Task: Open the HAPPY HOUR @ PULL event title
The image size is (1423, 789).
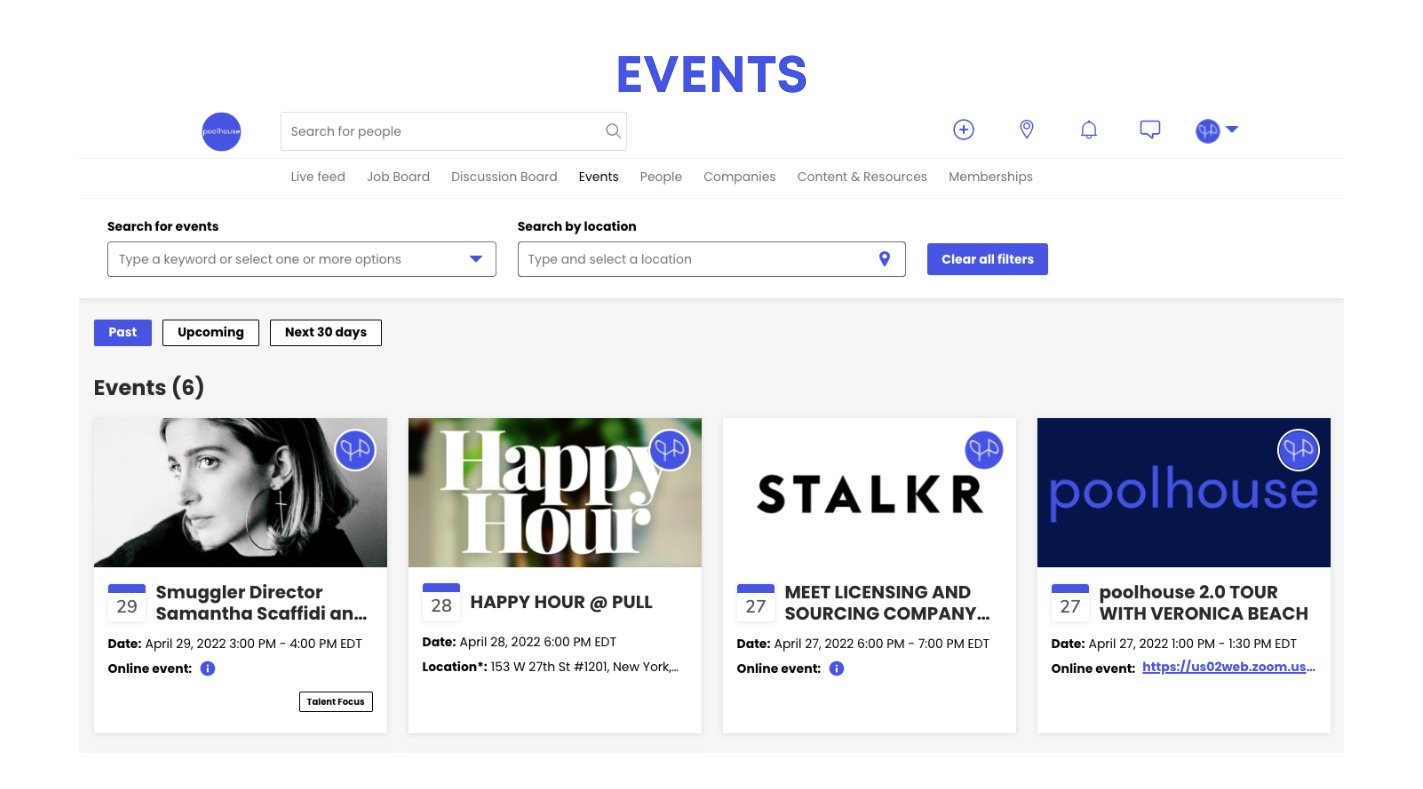Action: 561,602
